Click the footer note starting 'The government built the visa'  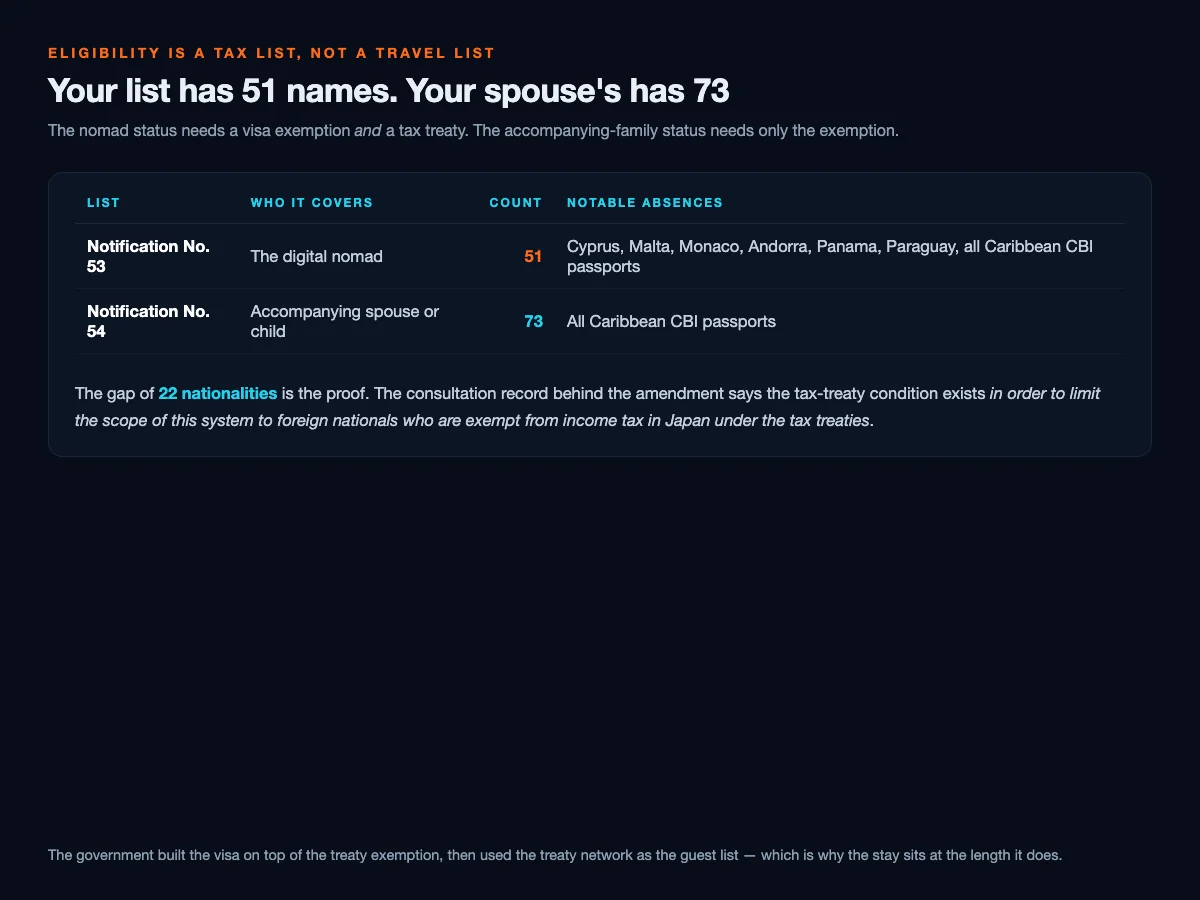555,855
